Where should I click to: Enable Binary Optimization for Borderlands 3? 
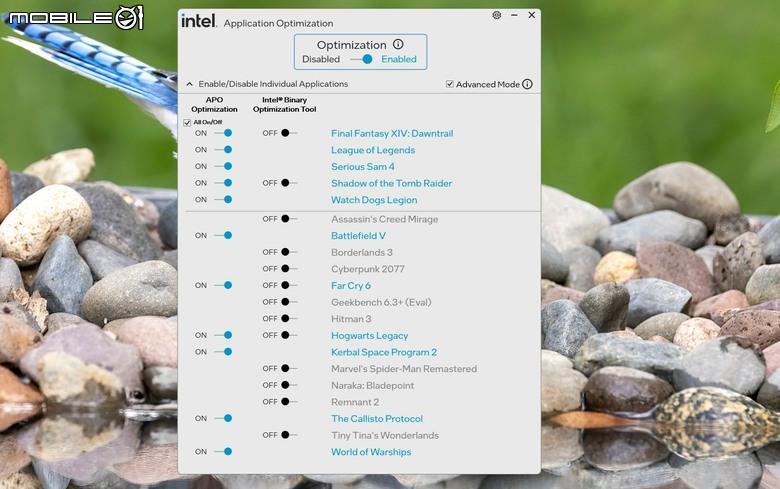(x=289, y=252)
